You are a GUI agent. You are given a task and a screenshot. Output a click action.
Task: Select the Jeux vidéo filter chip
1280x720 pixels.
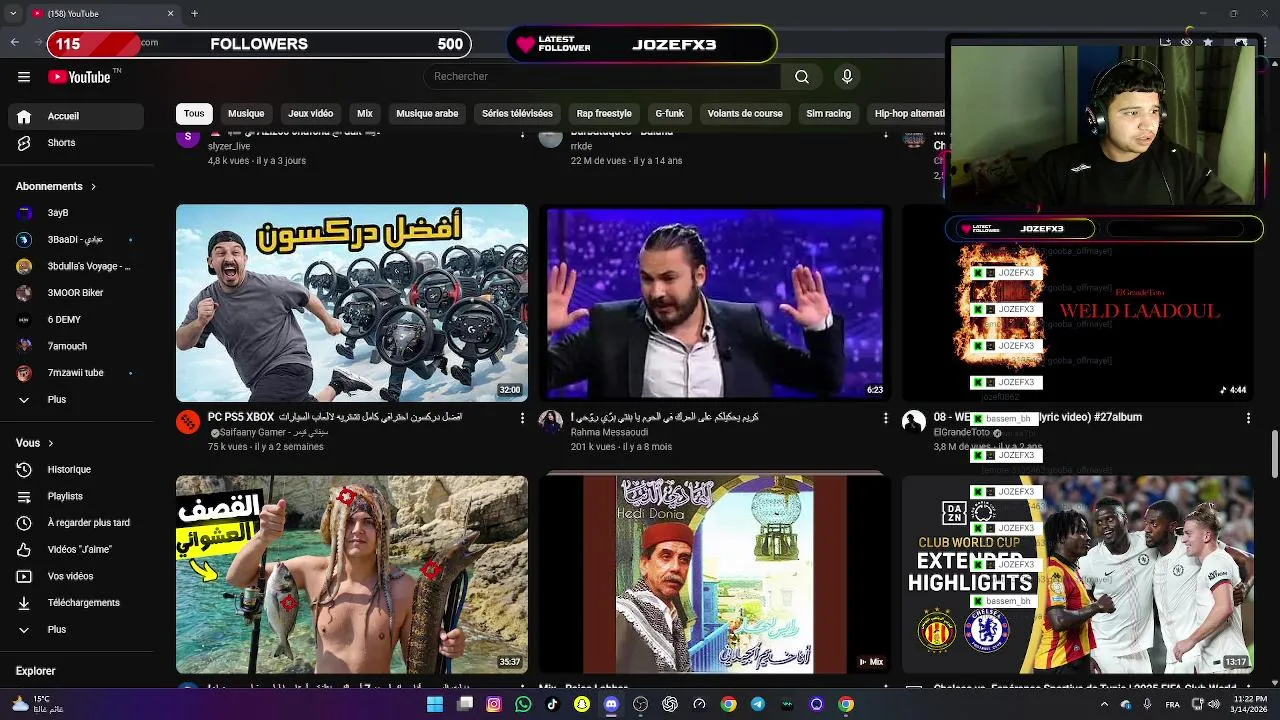(x=311, y=114)
